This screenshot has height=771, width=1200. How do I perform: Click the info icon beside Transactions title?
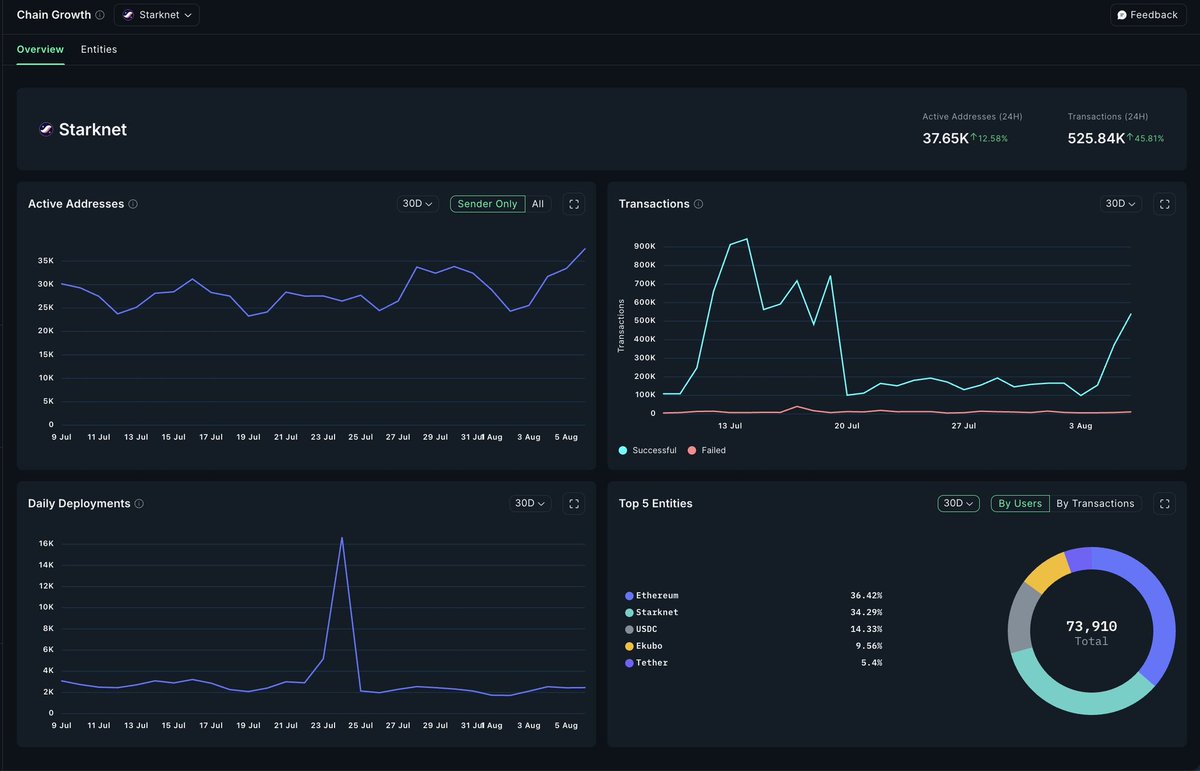[x=698, y=204]
